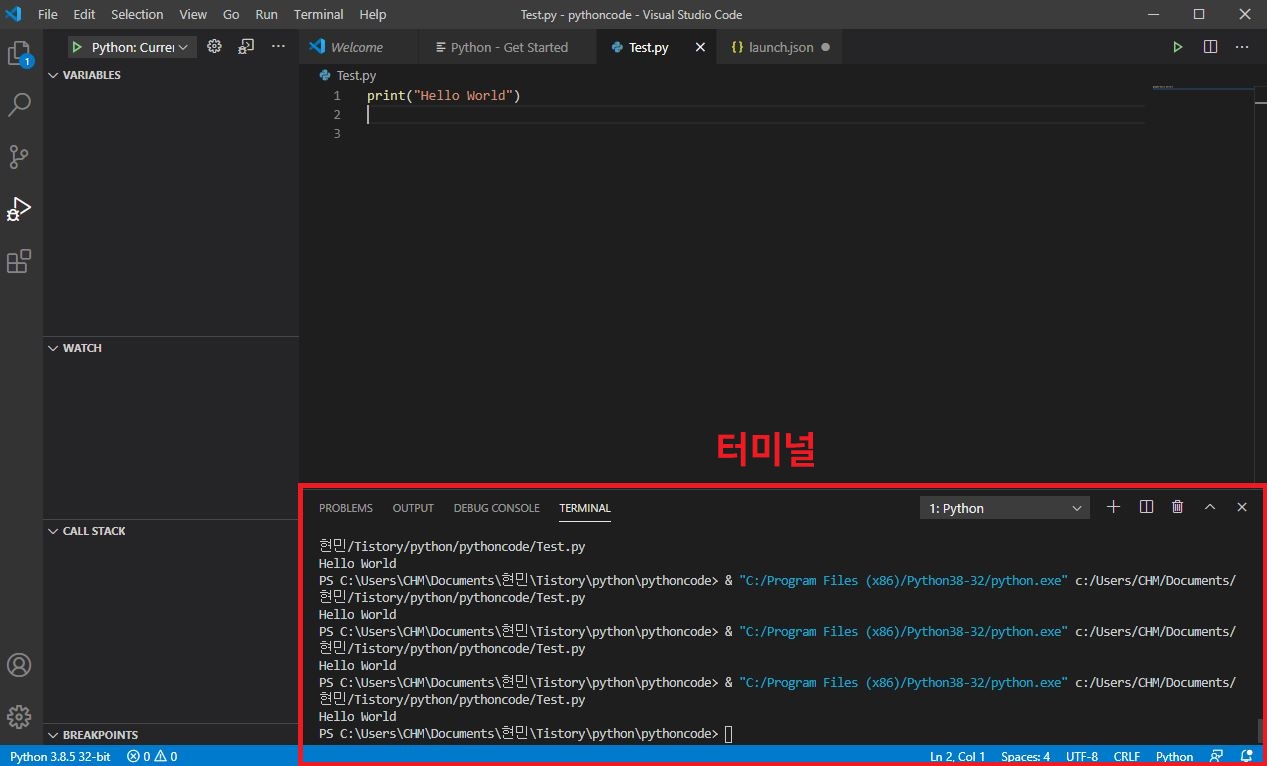Open errors and warnings status indicator

click(x=152, y=756)
